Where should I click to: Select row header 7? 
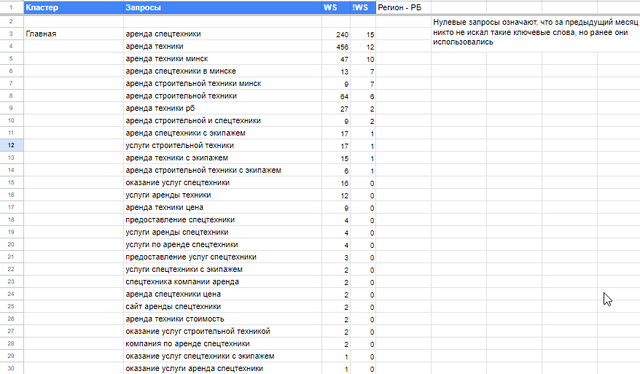tap(11, 83)
